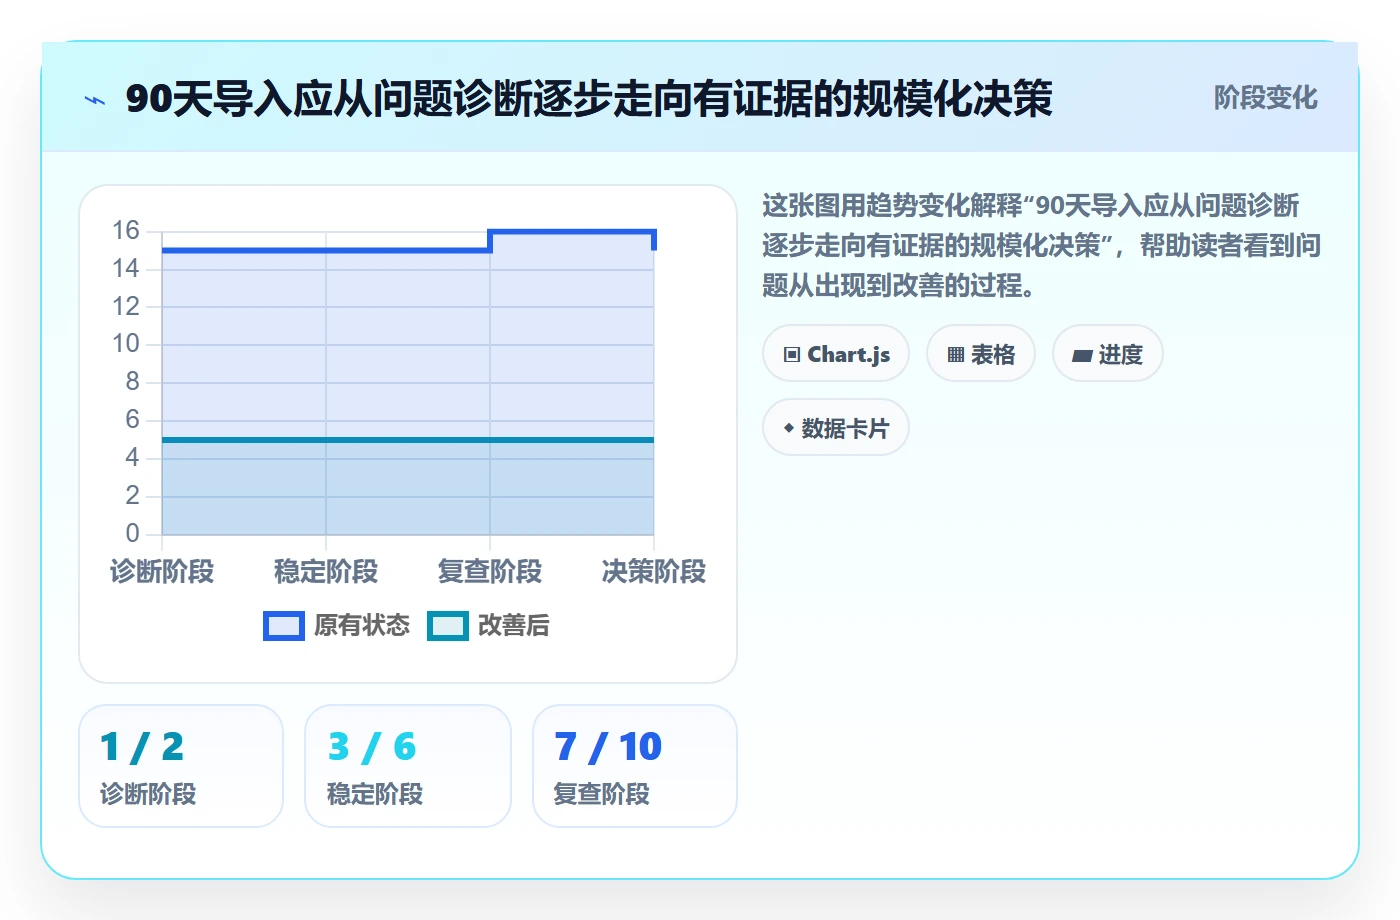Click the 原有状态 legend label
Screen dimensions: 1400x920
click(x=362, y=626)
